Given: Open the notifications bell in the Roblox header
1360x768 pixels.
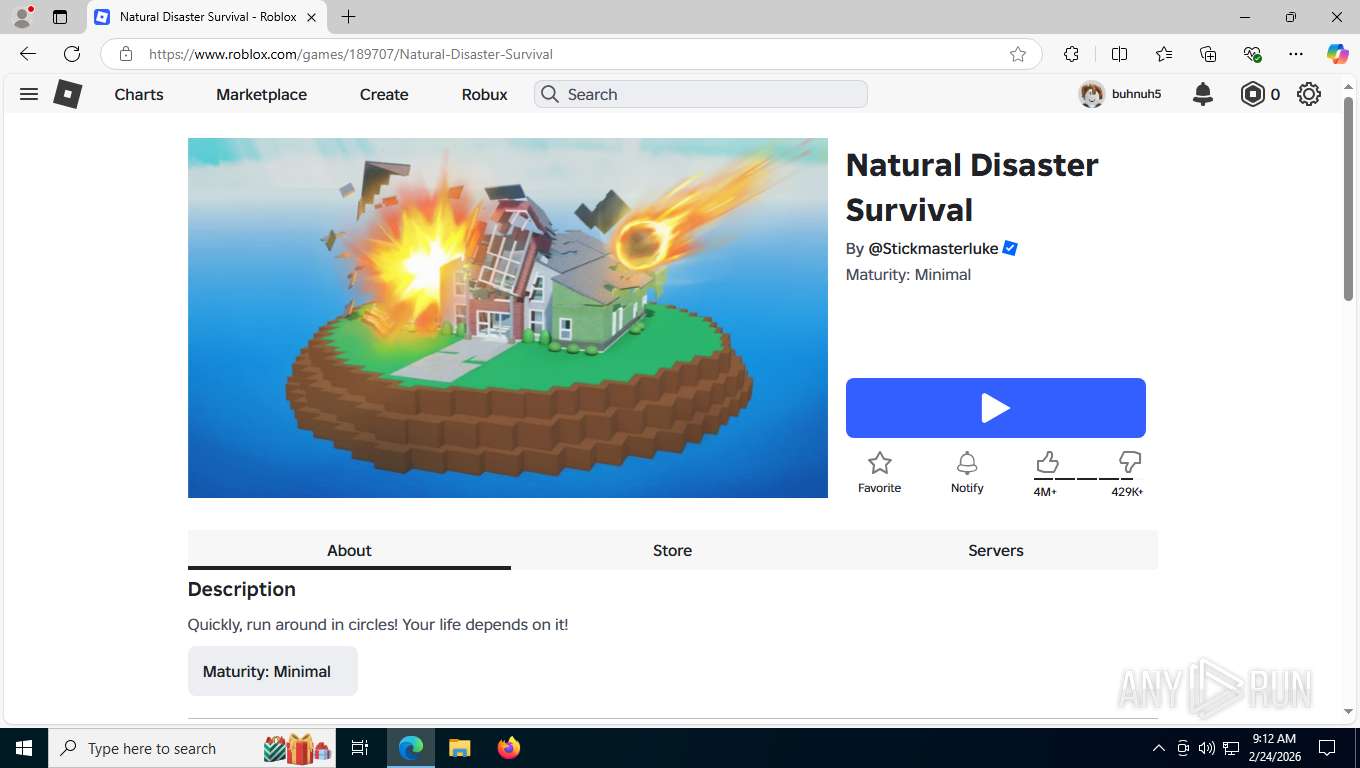Looking at the screenshot, I should coord(1203,94).
